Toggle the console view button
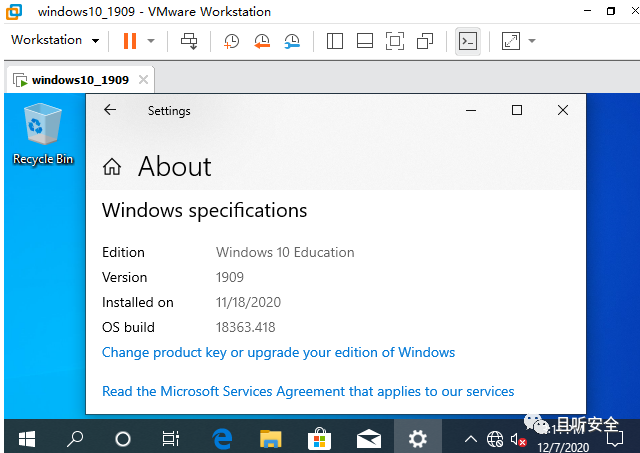Image resolution: width=640 pixels, height=453 pixels. pos(468,41)
